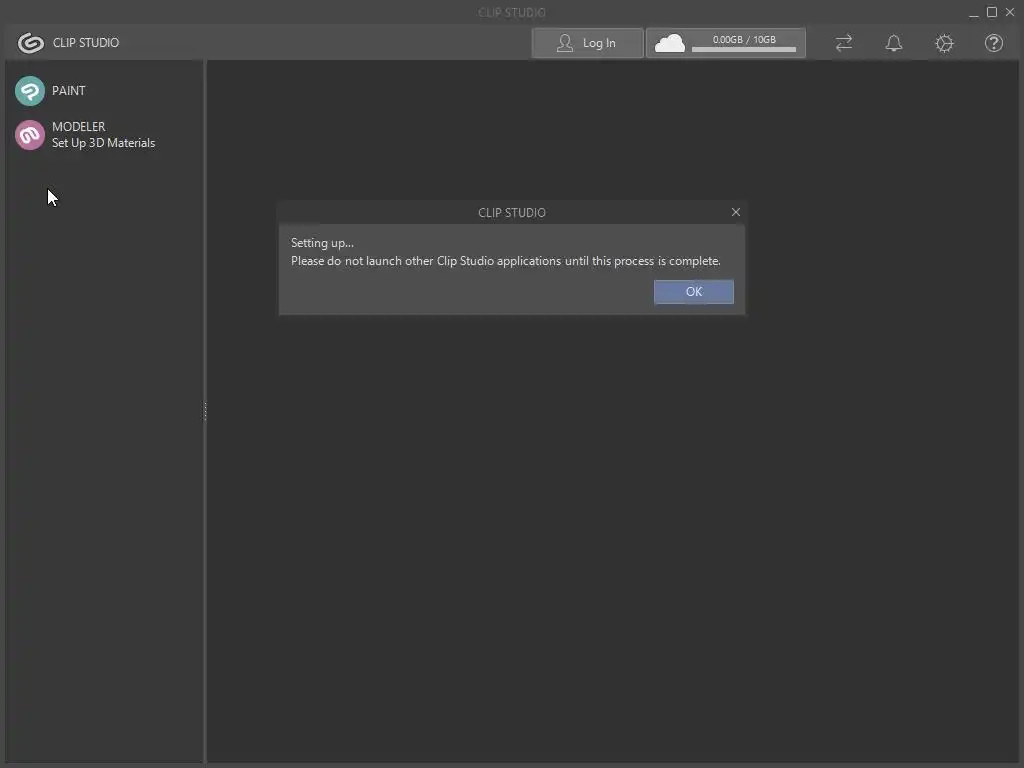Click the sidebar splitter handle
The image size is (1024, 768).
(x=205, y=411)
